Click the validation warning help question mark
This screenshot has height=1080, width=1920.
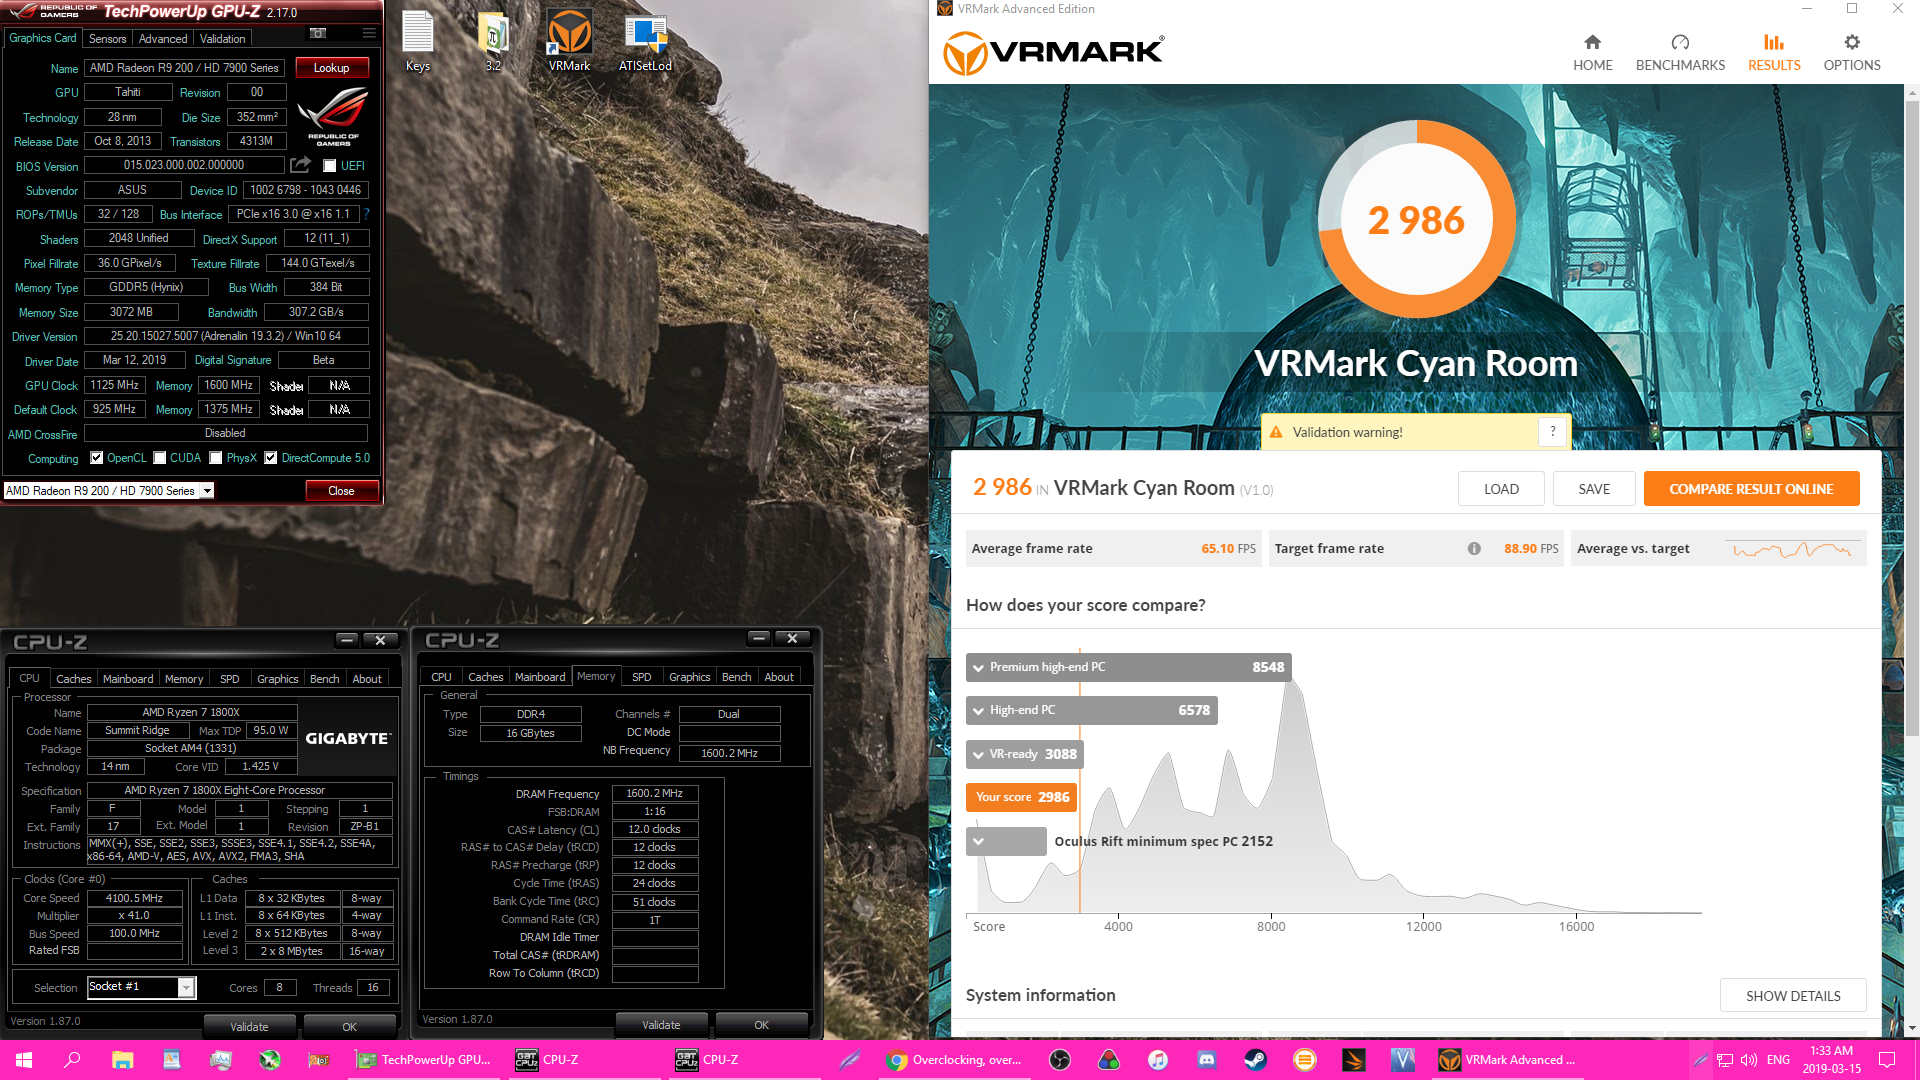[1552, 432]
